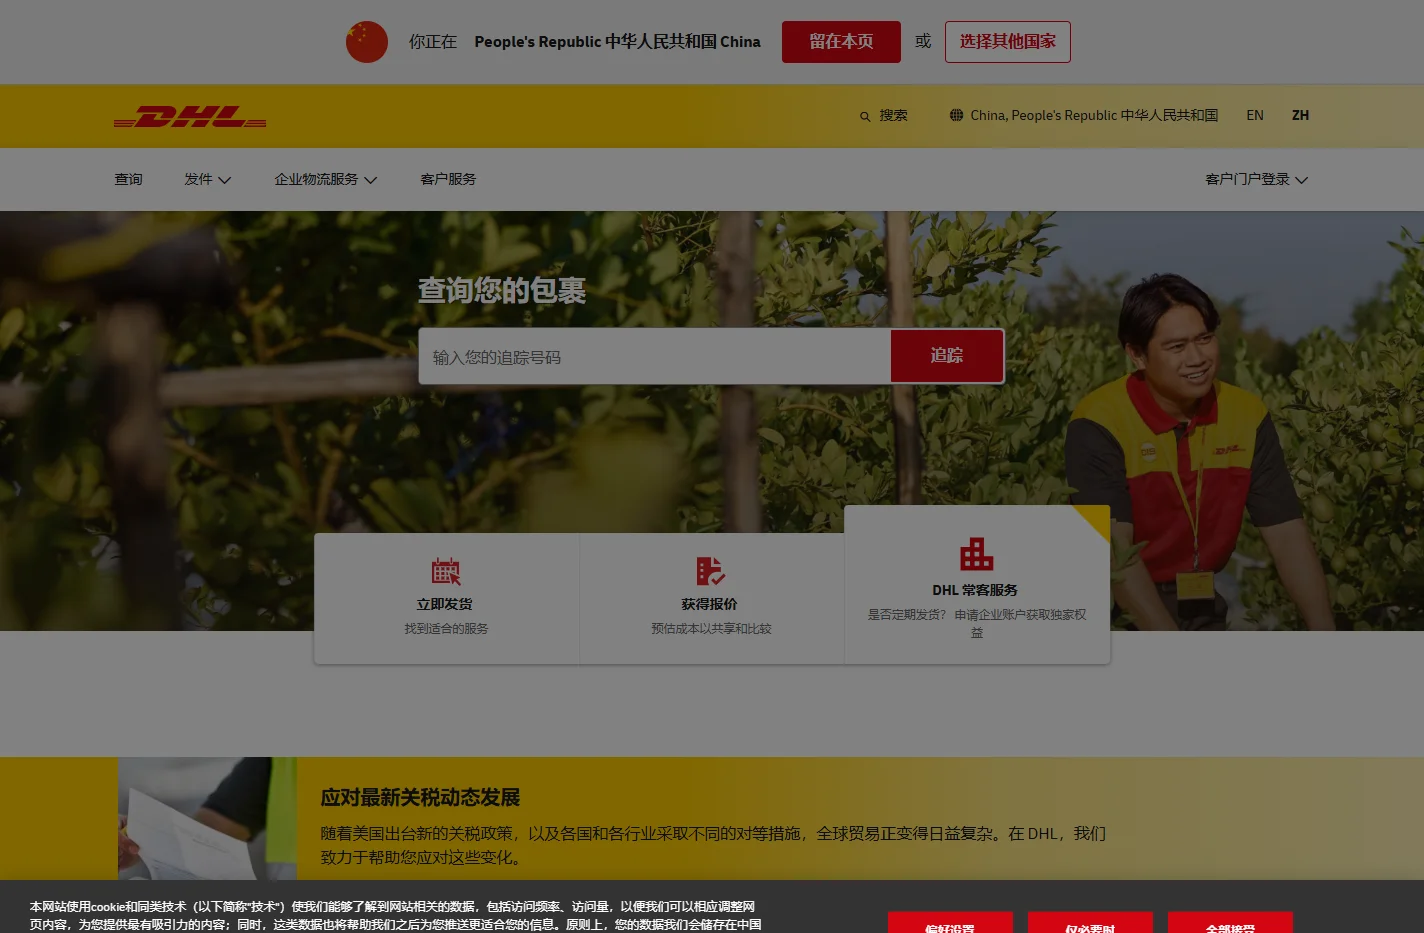Switch language to ZH
Viewport: 1424px width, 933px height.
click(1300, 115)
